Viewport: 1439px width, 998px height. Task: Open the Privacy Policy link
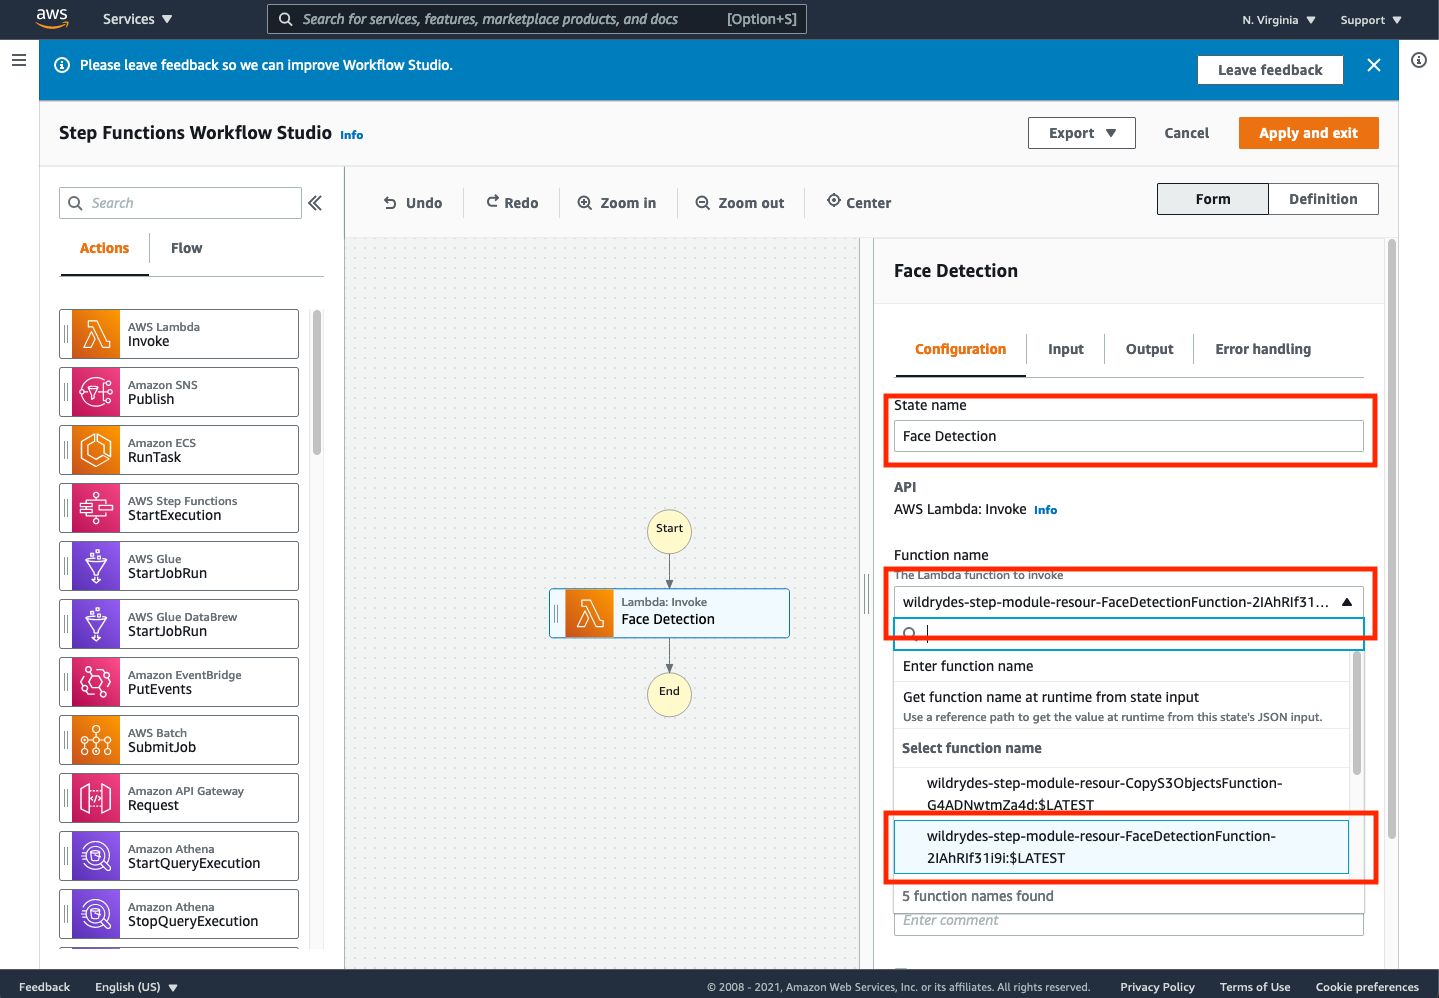(1157, 987)
